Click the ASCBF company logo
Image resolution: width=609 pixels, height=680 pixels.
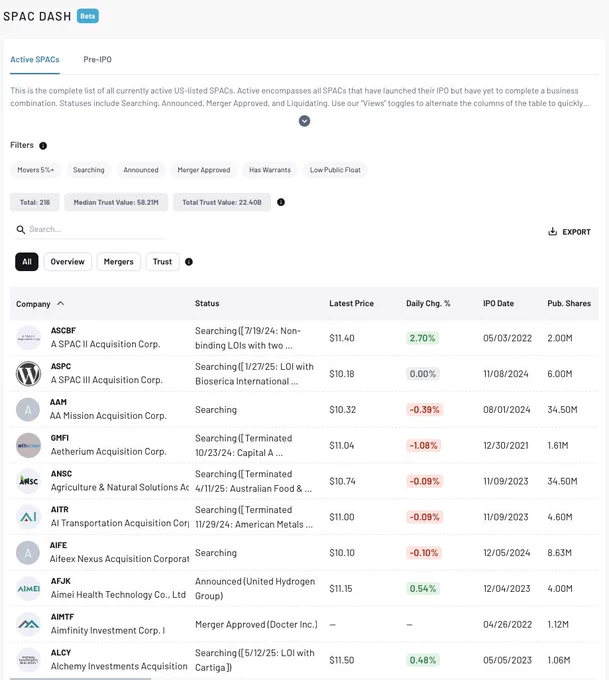coord(28,338)
